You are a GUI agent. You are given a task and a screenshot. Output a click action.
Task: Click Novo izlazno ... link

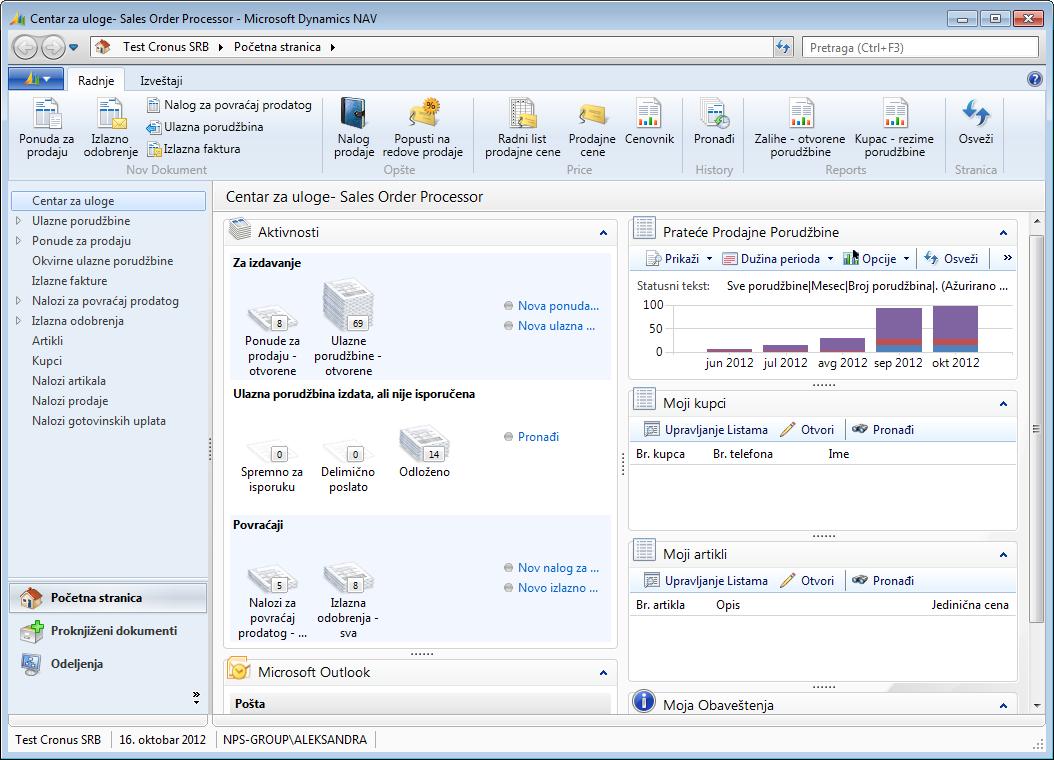click(x=557, y=588)
